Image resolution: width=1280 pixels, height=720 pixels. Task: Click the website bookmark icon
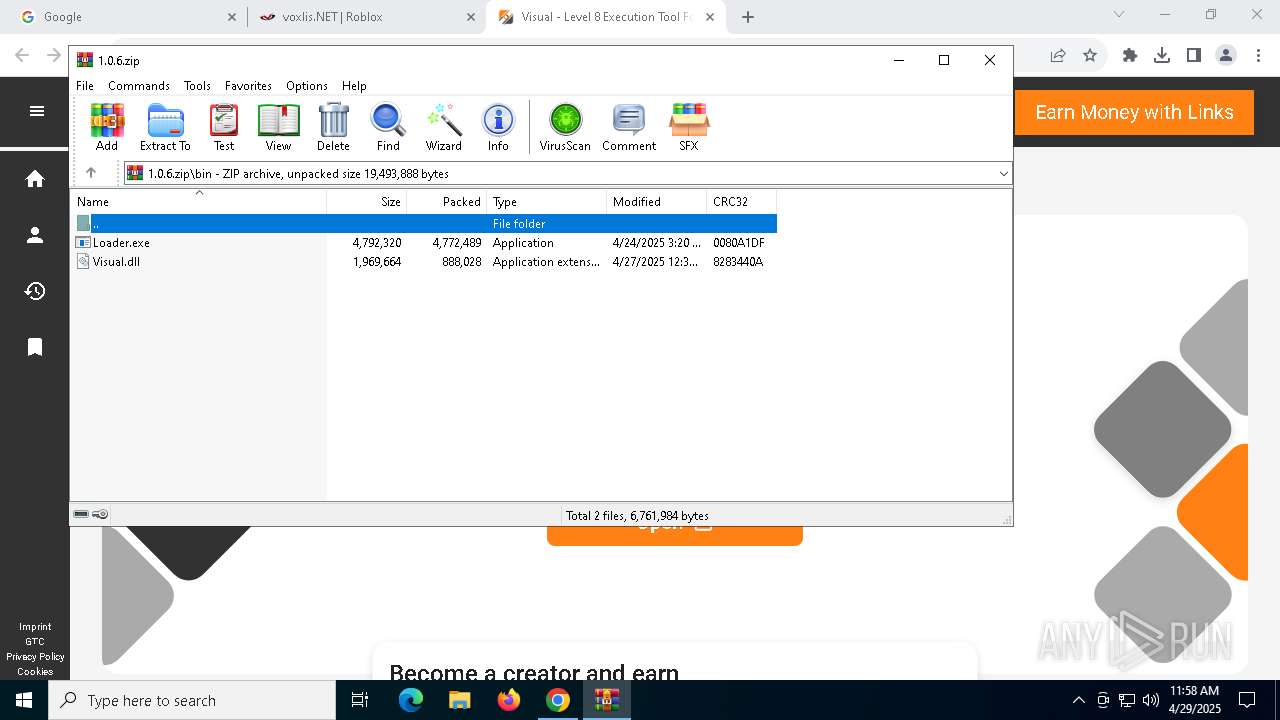(35, 347)
